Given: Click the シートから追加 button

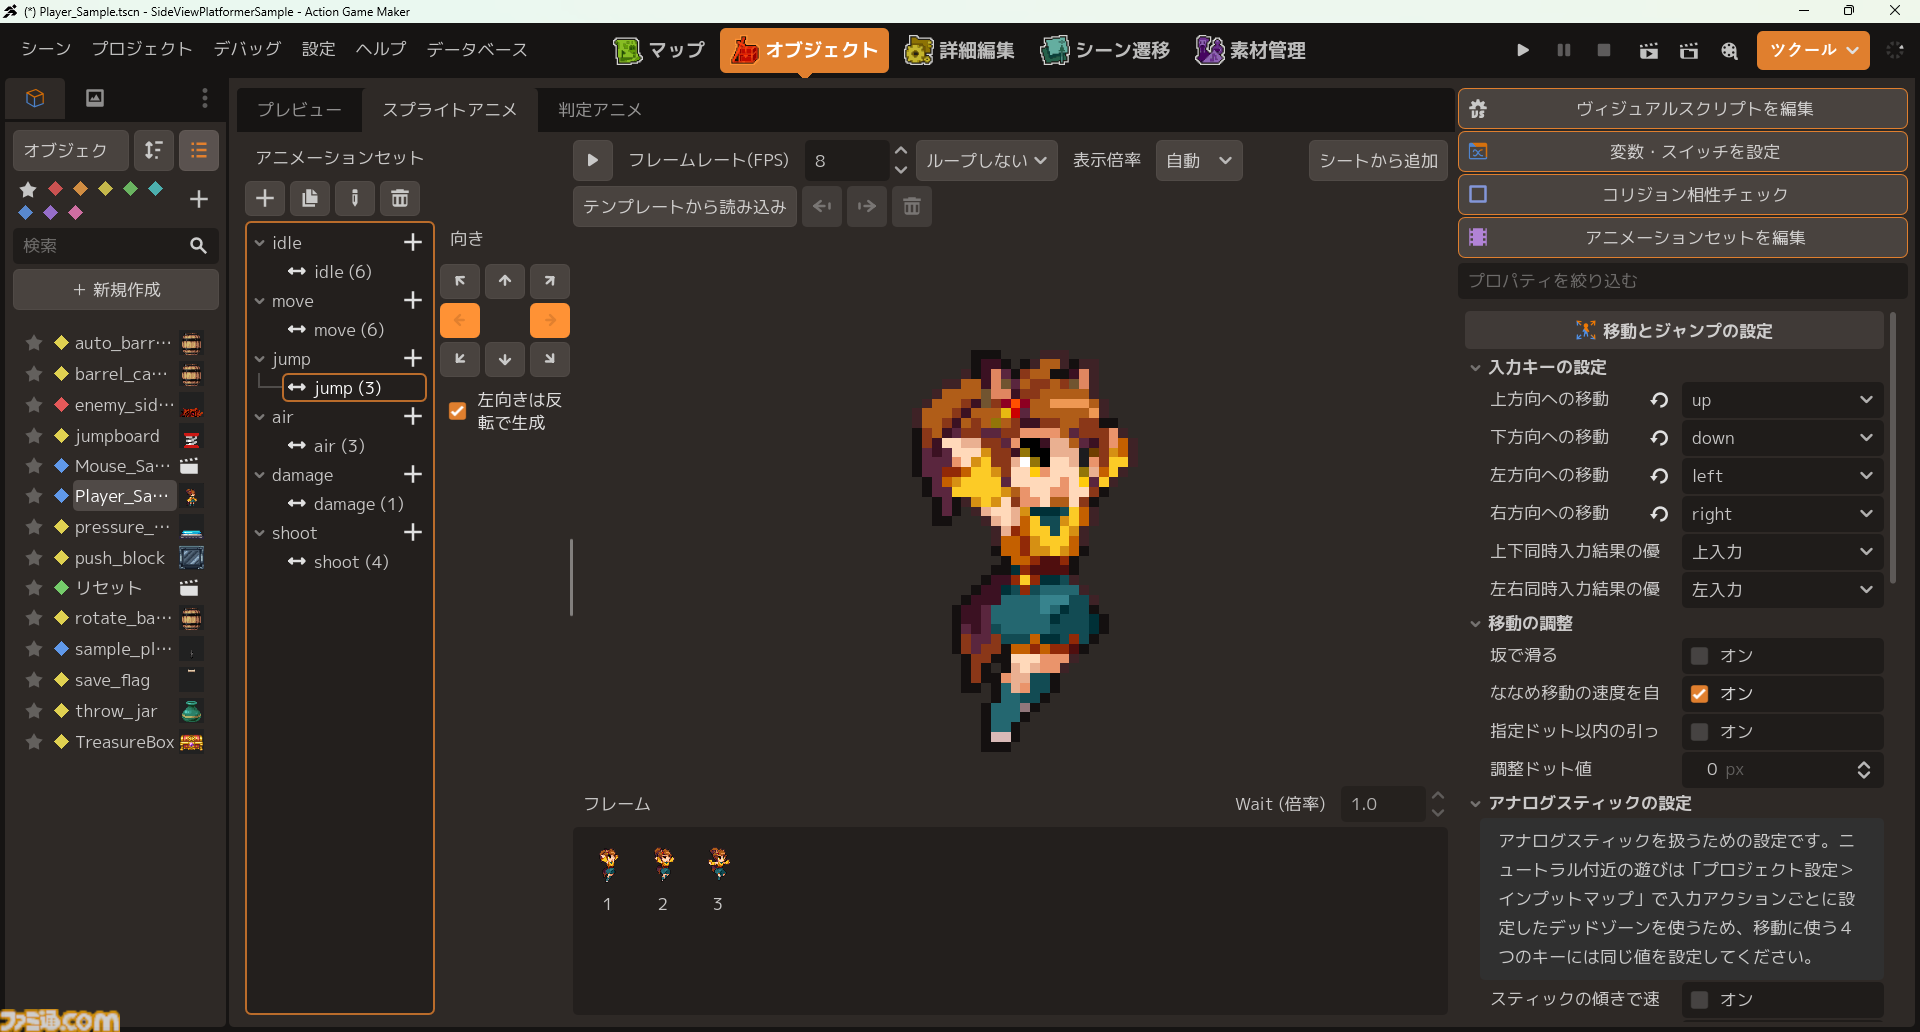Looking at the screenshot, I should point(1378,160).
